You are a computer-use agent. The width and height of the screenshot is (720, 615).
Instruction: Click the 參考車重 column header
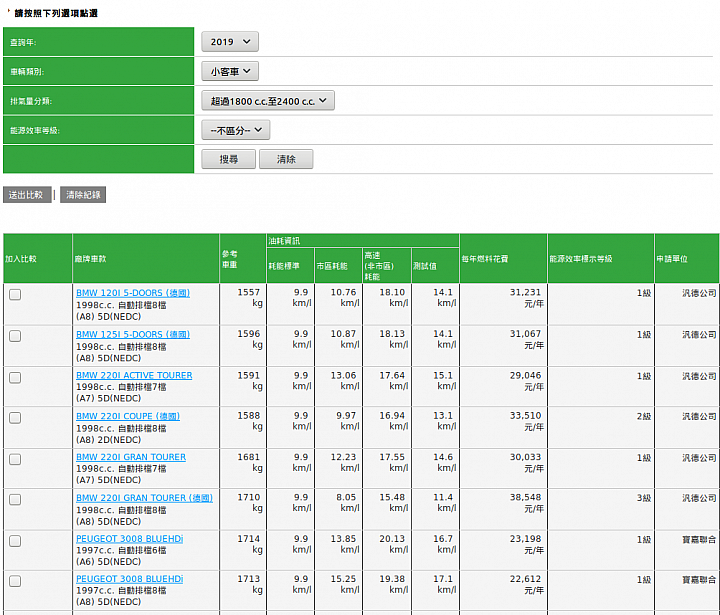[x=243, y=259]
